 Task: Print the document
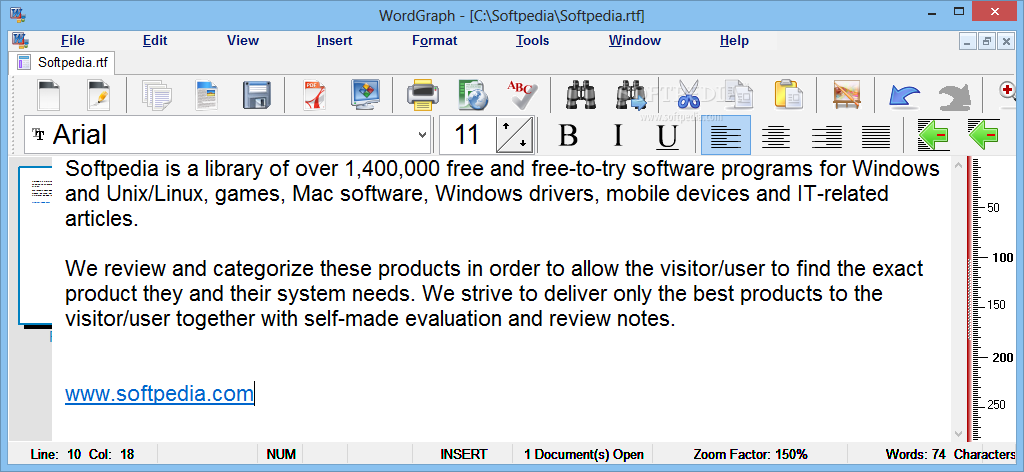[x=423, y=95]
